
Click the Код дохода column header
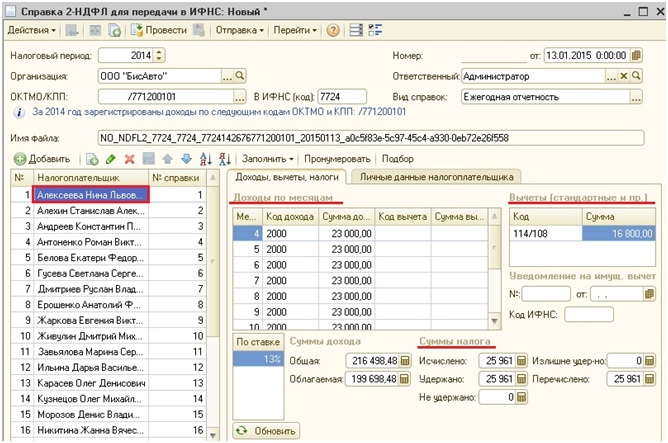click(290, 217)
